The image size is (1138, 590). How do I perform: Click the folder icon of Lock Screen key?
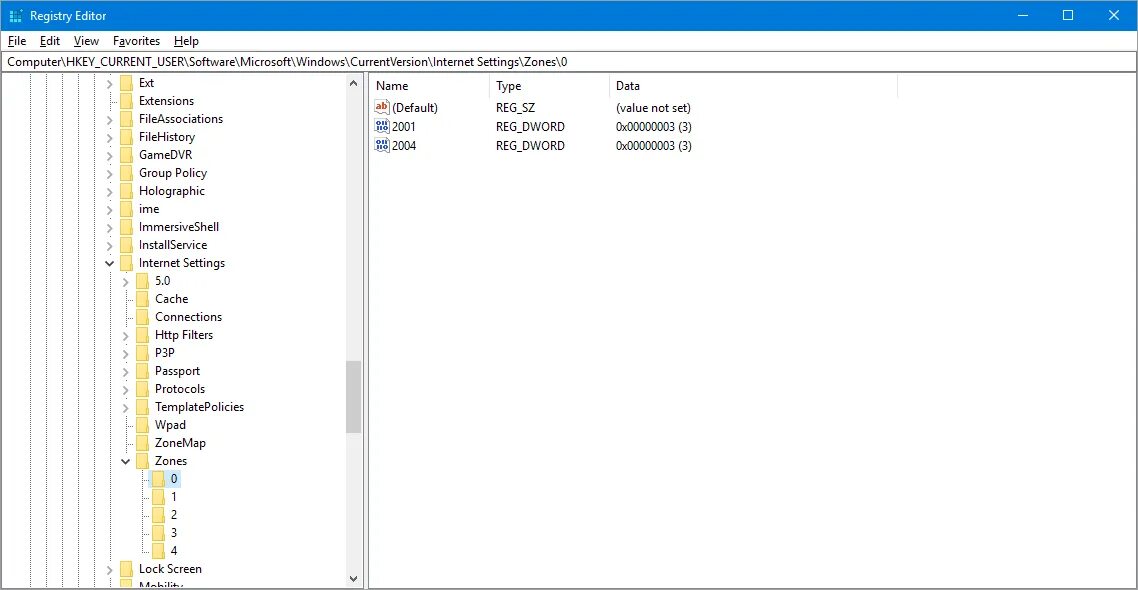[x=126, y=569]
